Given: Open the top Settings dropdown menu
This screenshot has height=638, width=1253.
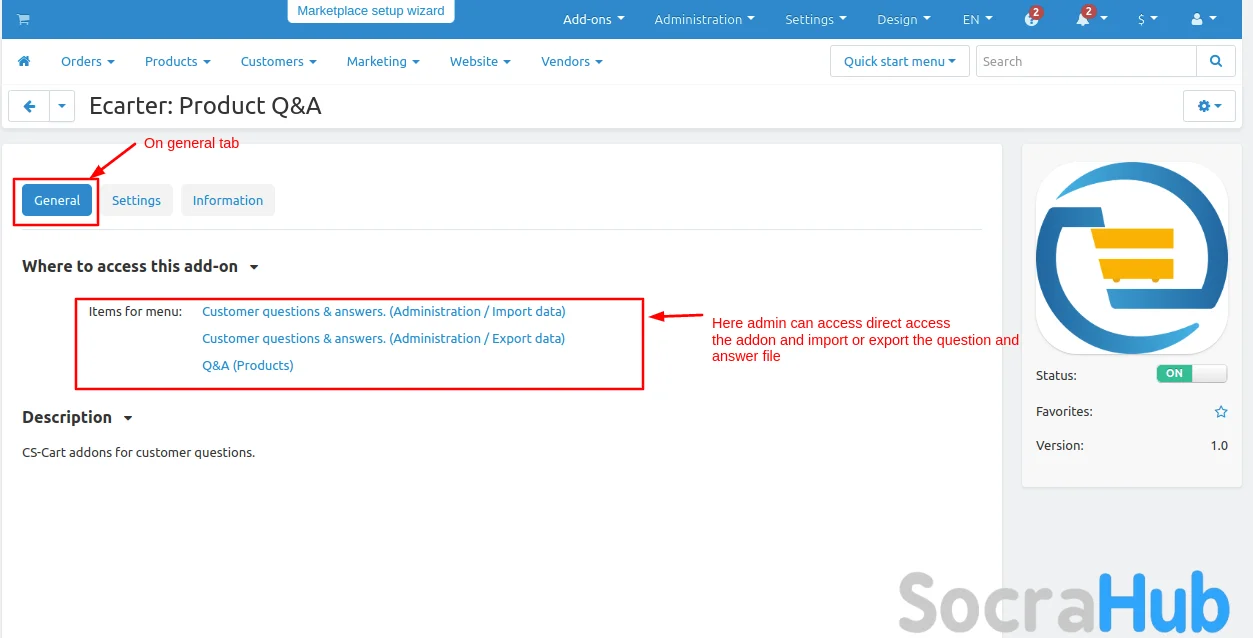Looking at the screenshot, I should [x=815, y=19].
